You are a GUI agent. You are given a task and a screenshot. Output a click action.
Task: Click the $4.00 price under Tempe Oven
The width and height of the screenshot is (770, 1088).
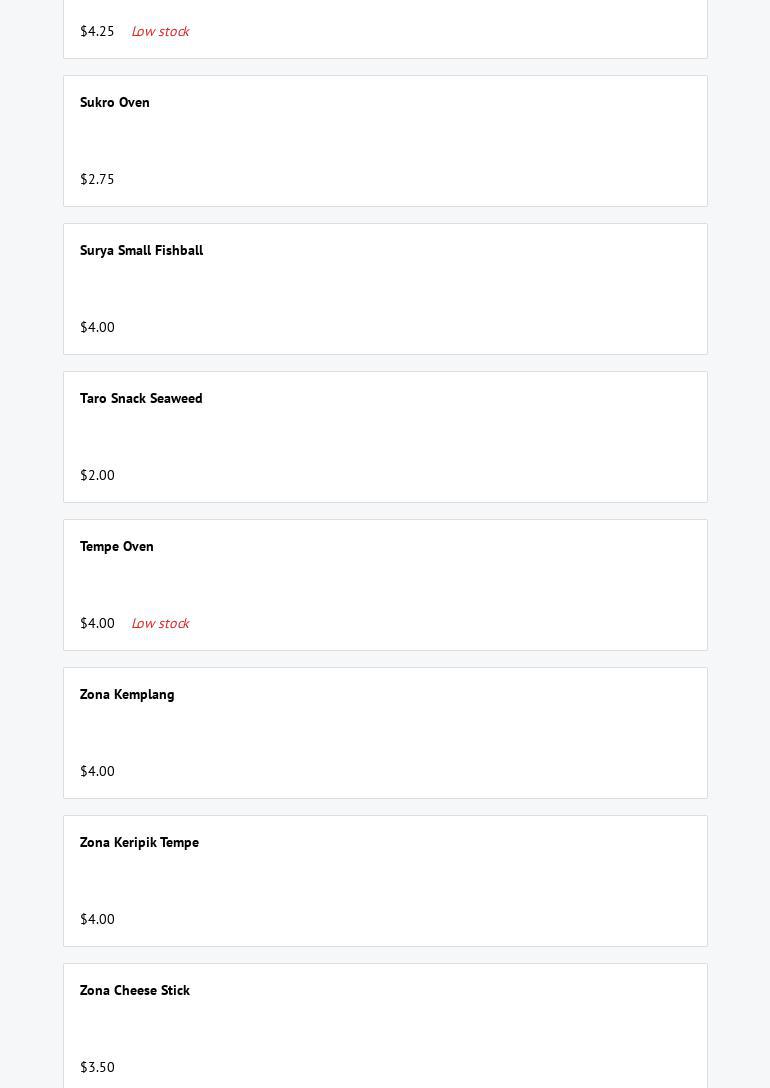pos(97,623)
